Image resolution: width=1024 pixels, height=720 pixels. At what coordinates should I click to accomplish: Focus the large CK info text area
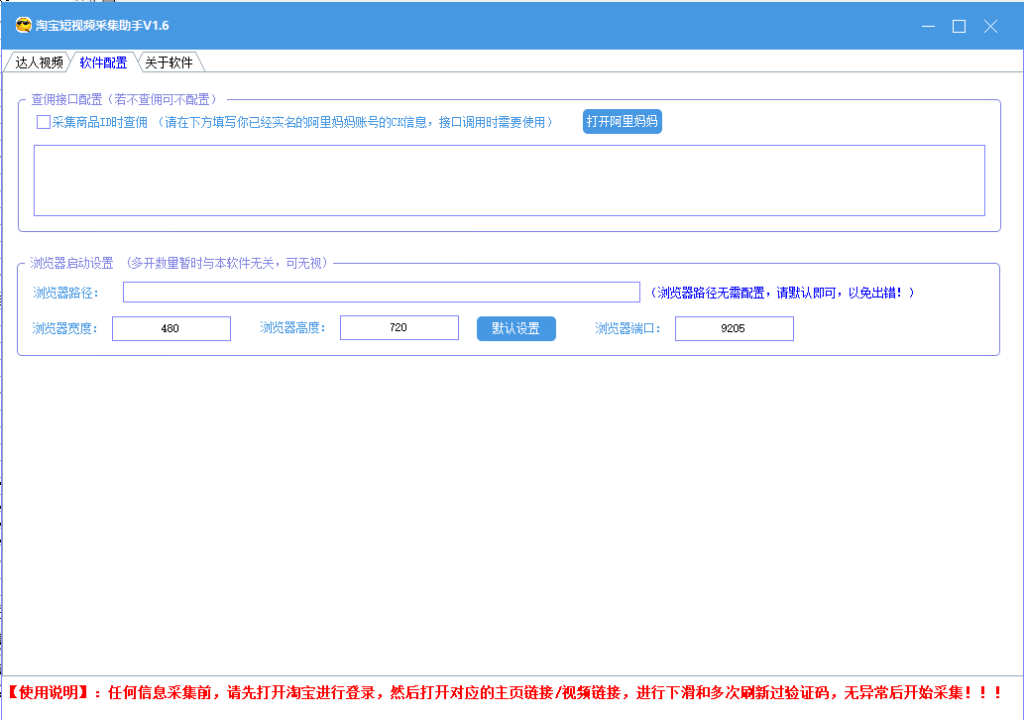coord(509,180)
